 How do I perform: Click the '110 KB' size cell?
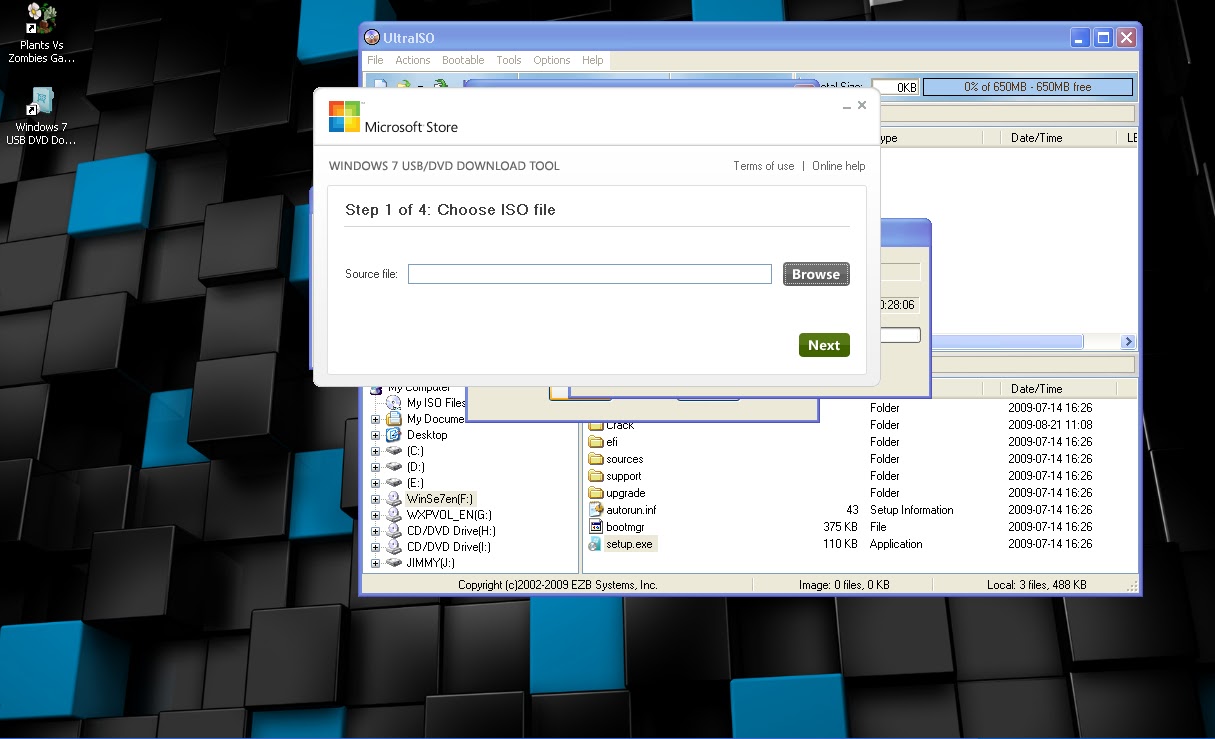click(840, 544)
